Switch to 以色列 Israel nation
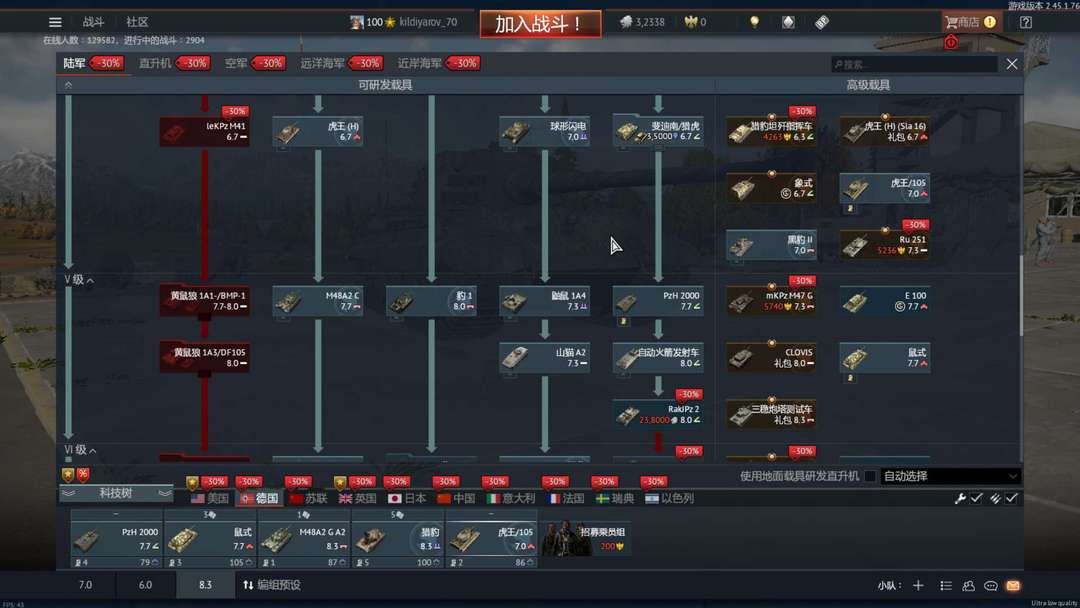 click(x=669, y=499)
